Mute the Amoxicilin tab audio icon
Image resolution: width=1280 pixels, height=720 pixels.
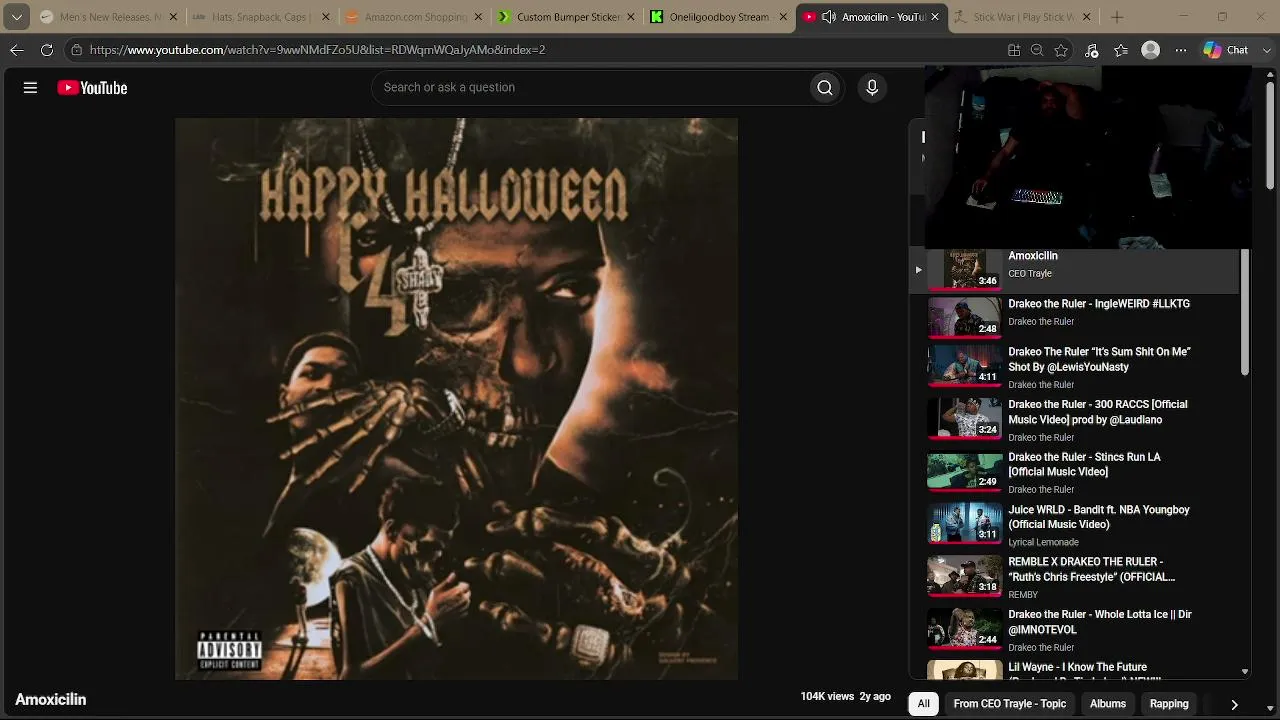[x=829, y=17]
